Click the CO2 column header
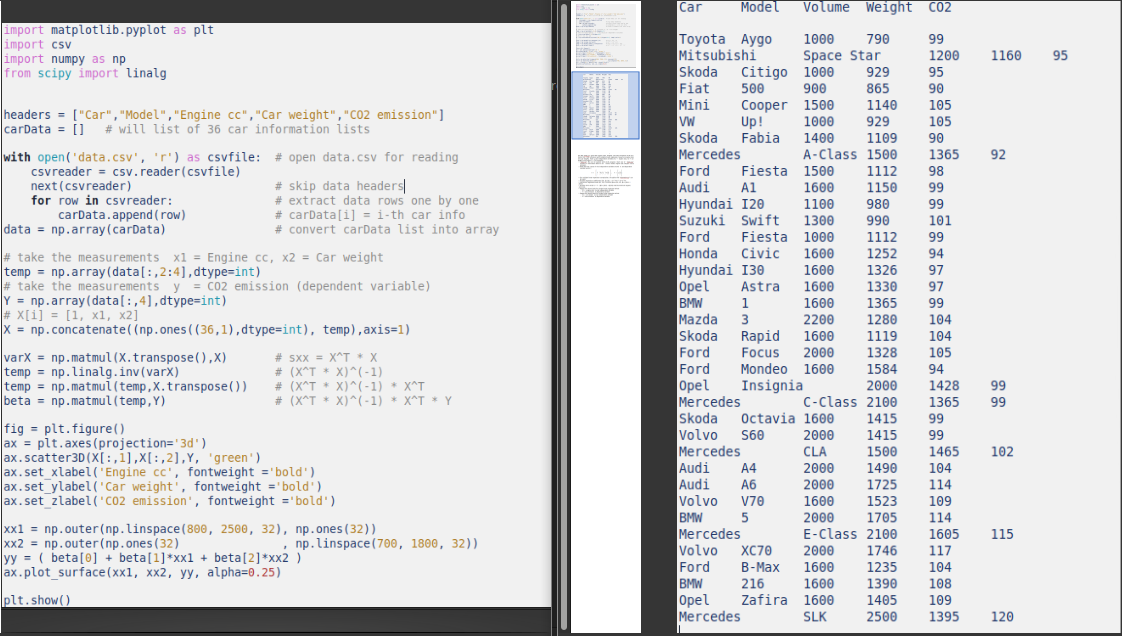 [941, 7]
